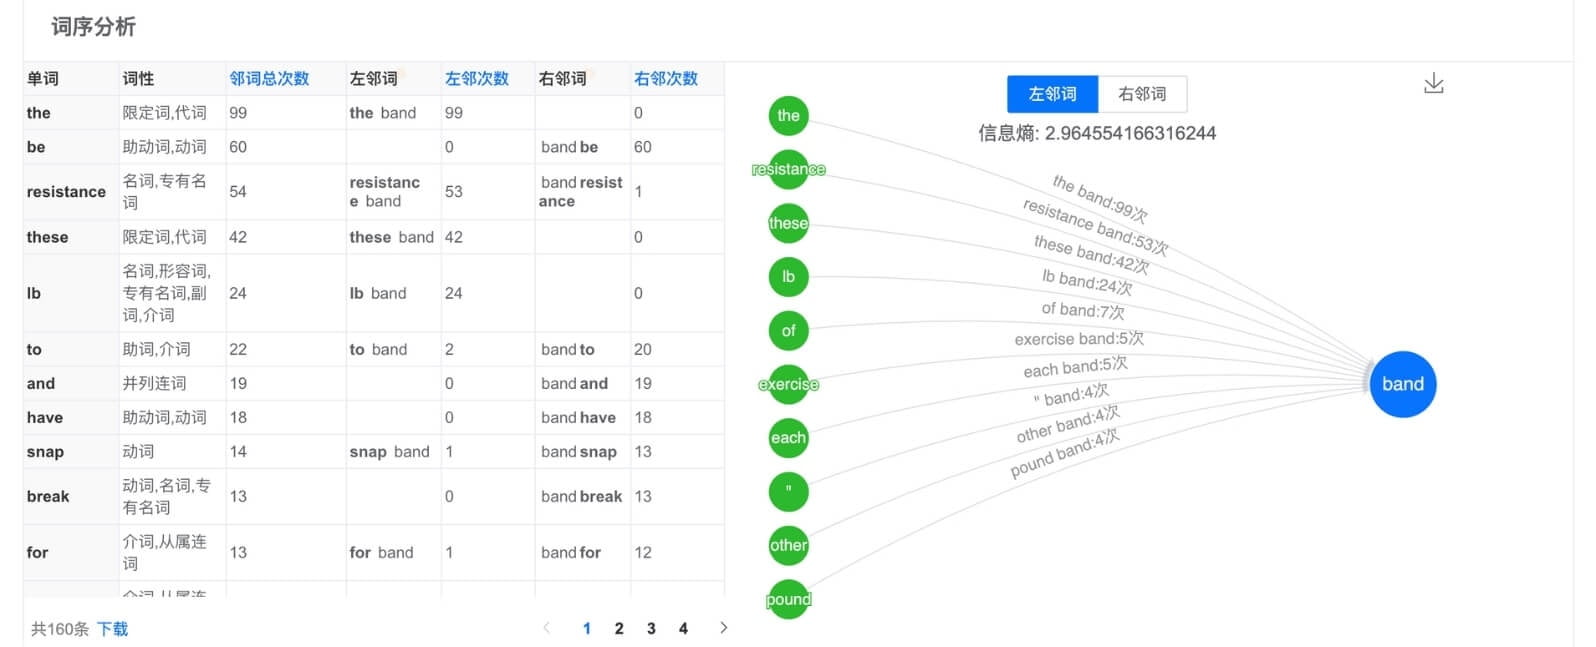Click the word 'be' in 单词 column
Viewport: 1596px width, 647px height.
pyautogui.click(x=36, y=147)
